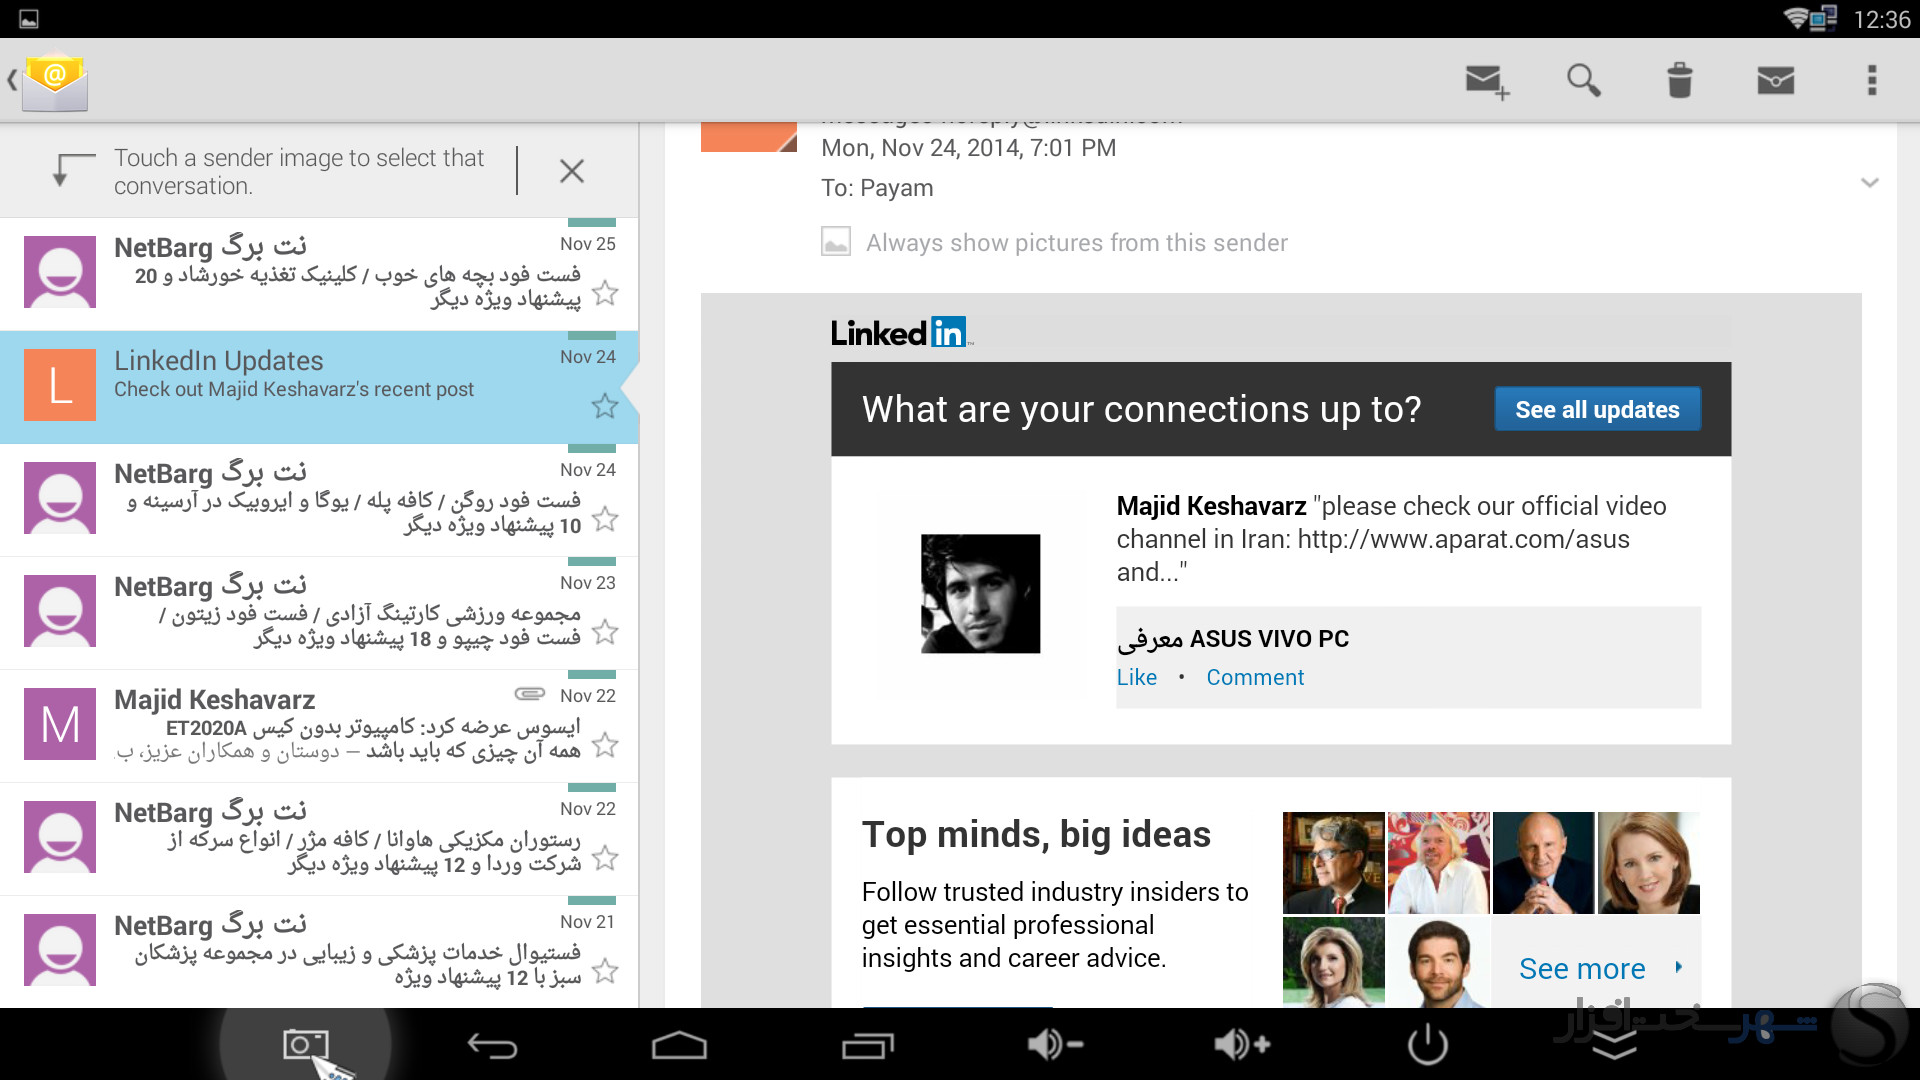Star the NetBarg Nov 23 message
1920x1080 pixels.
[605, 632]
